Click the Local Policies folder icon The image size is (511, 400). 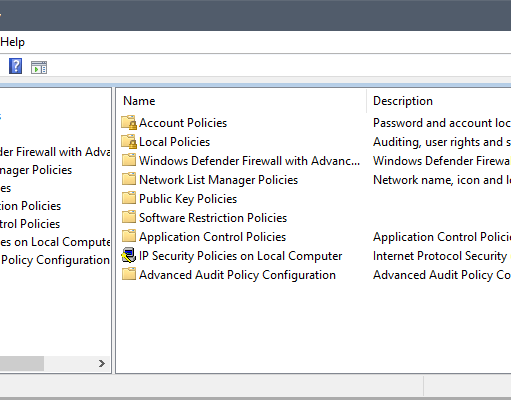point(129,142)
